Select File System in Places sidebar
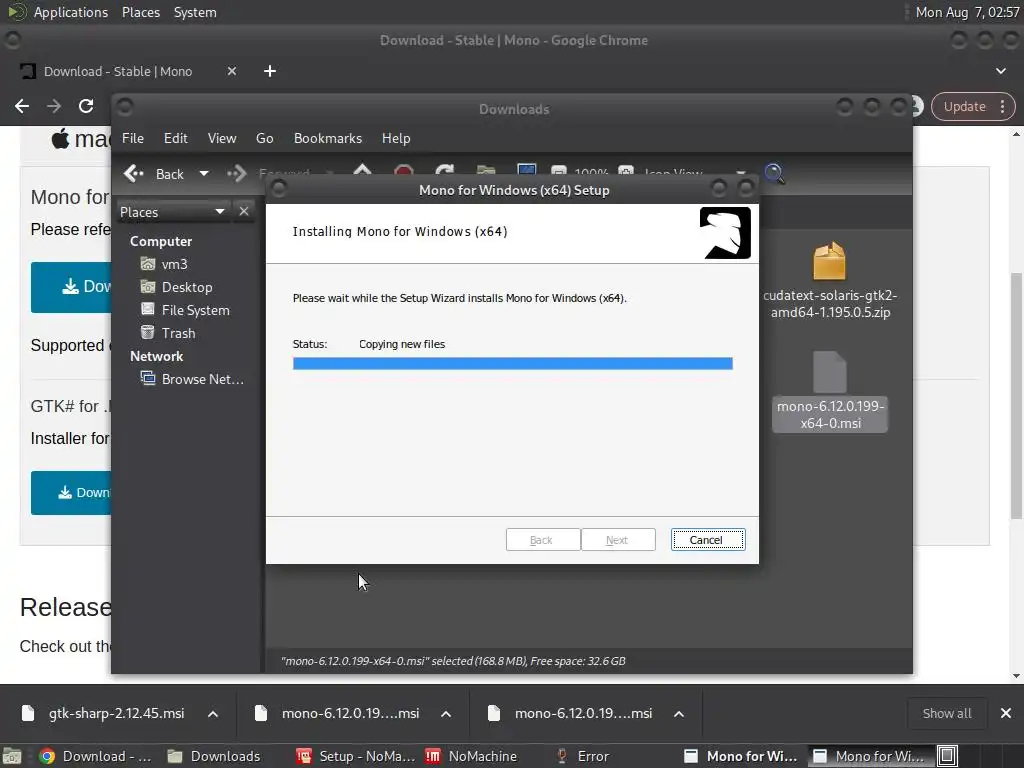 pos(185,310)
